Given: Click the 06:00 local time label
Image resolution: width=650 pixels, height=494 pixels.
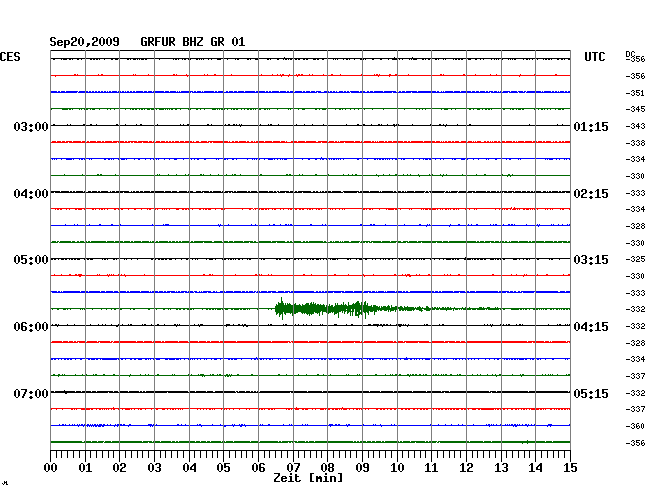Looking at the screenshot, I should pos(31,327).
